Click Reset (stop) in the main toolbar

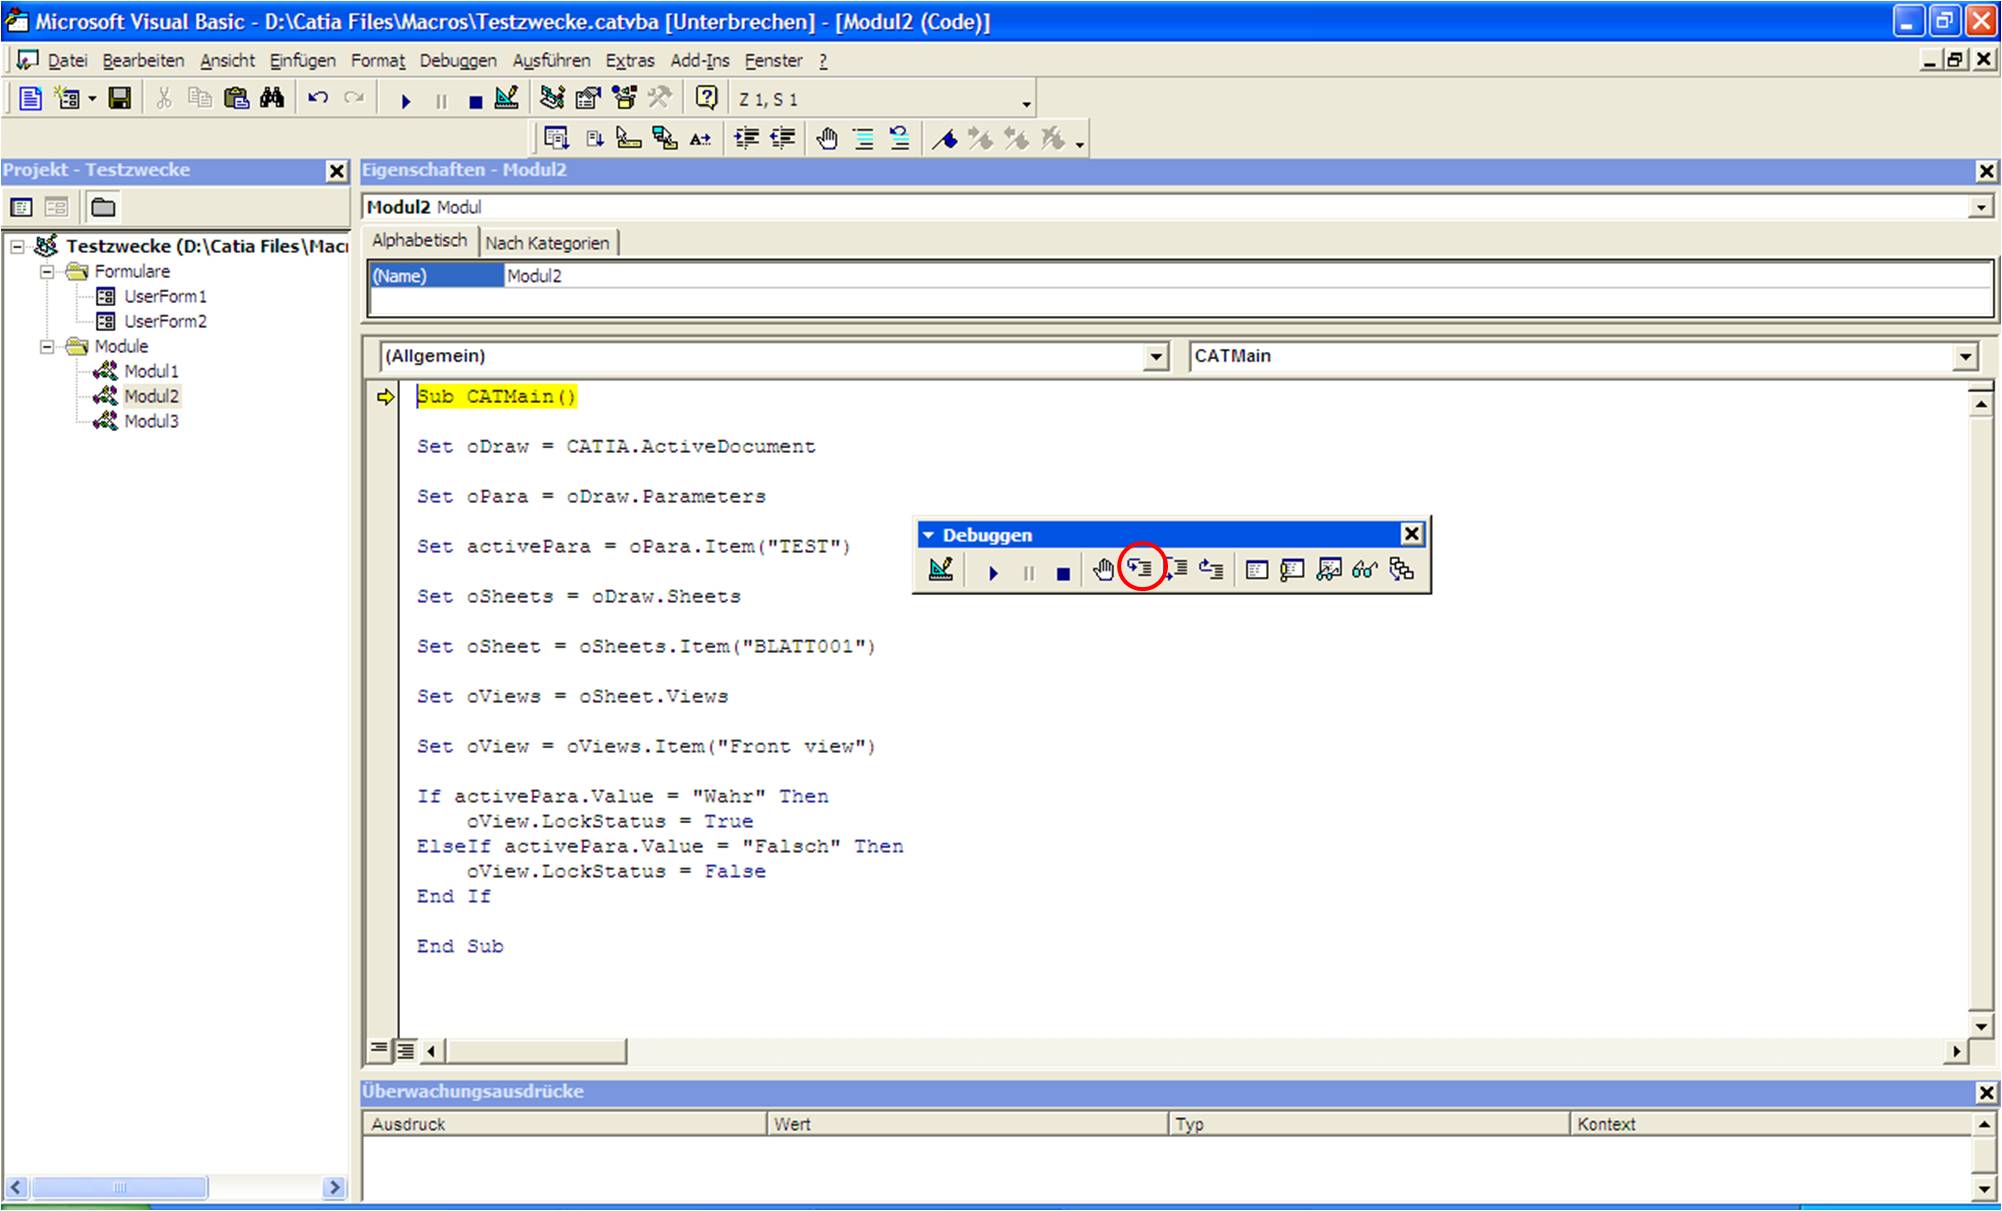pos(476,100)
